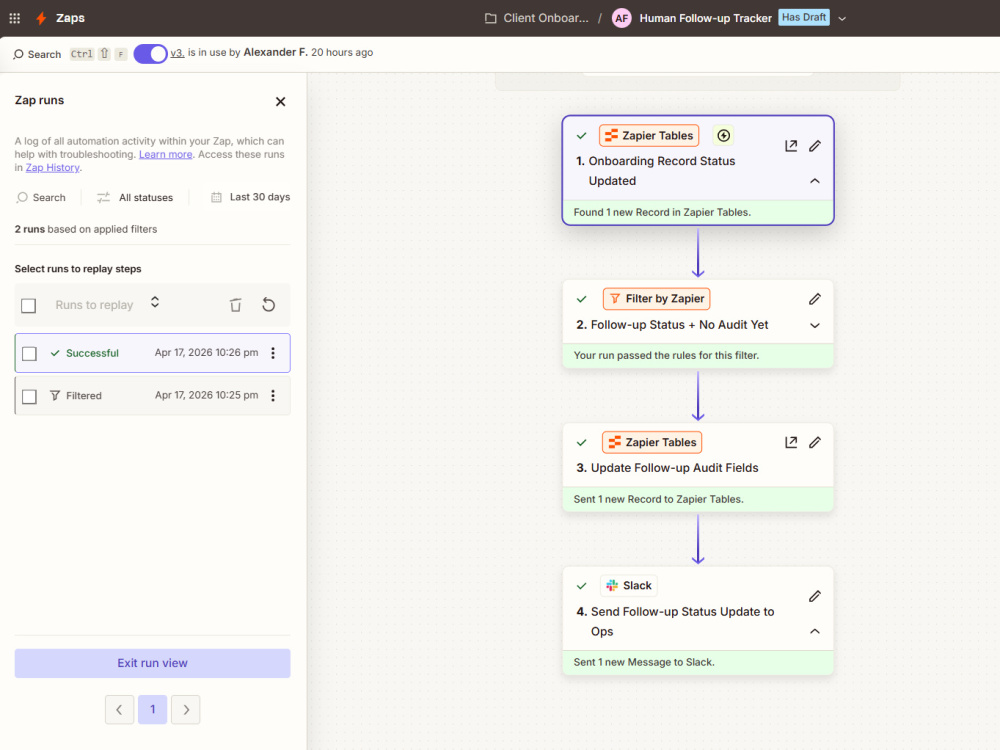Click the Zaps title text
Viewport: 1000px width, 750px height.
click(70, 18)
